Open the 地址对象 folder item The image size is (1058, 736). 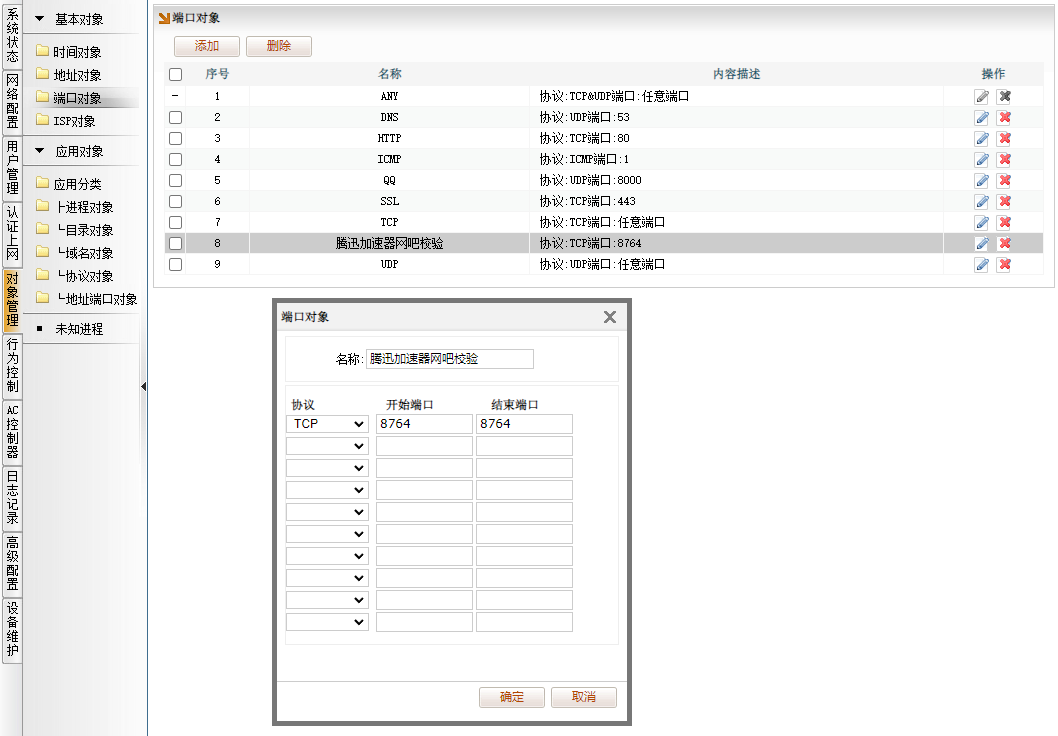(76, 75)
